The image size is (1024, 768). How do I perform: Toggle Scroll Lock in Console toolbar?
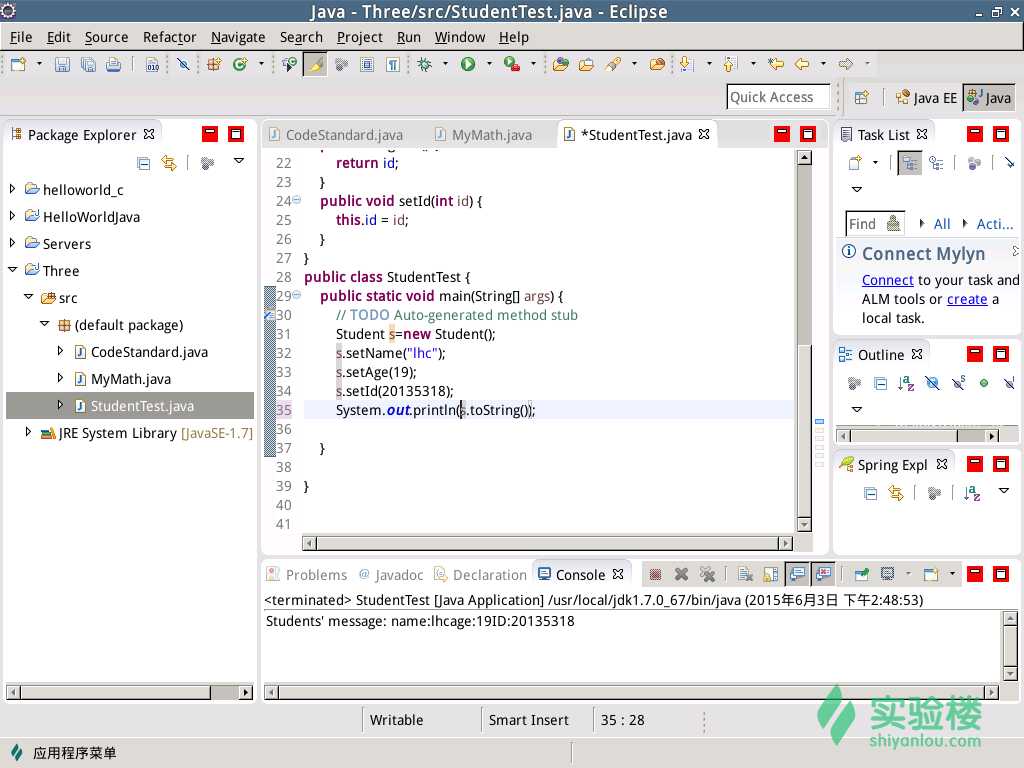(x=771, y=574)
